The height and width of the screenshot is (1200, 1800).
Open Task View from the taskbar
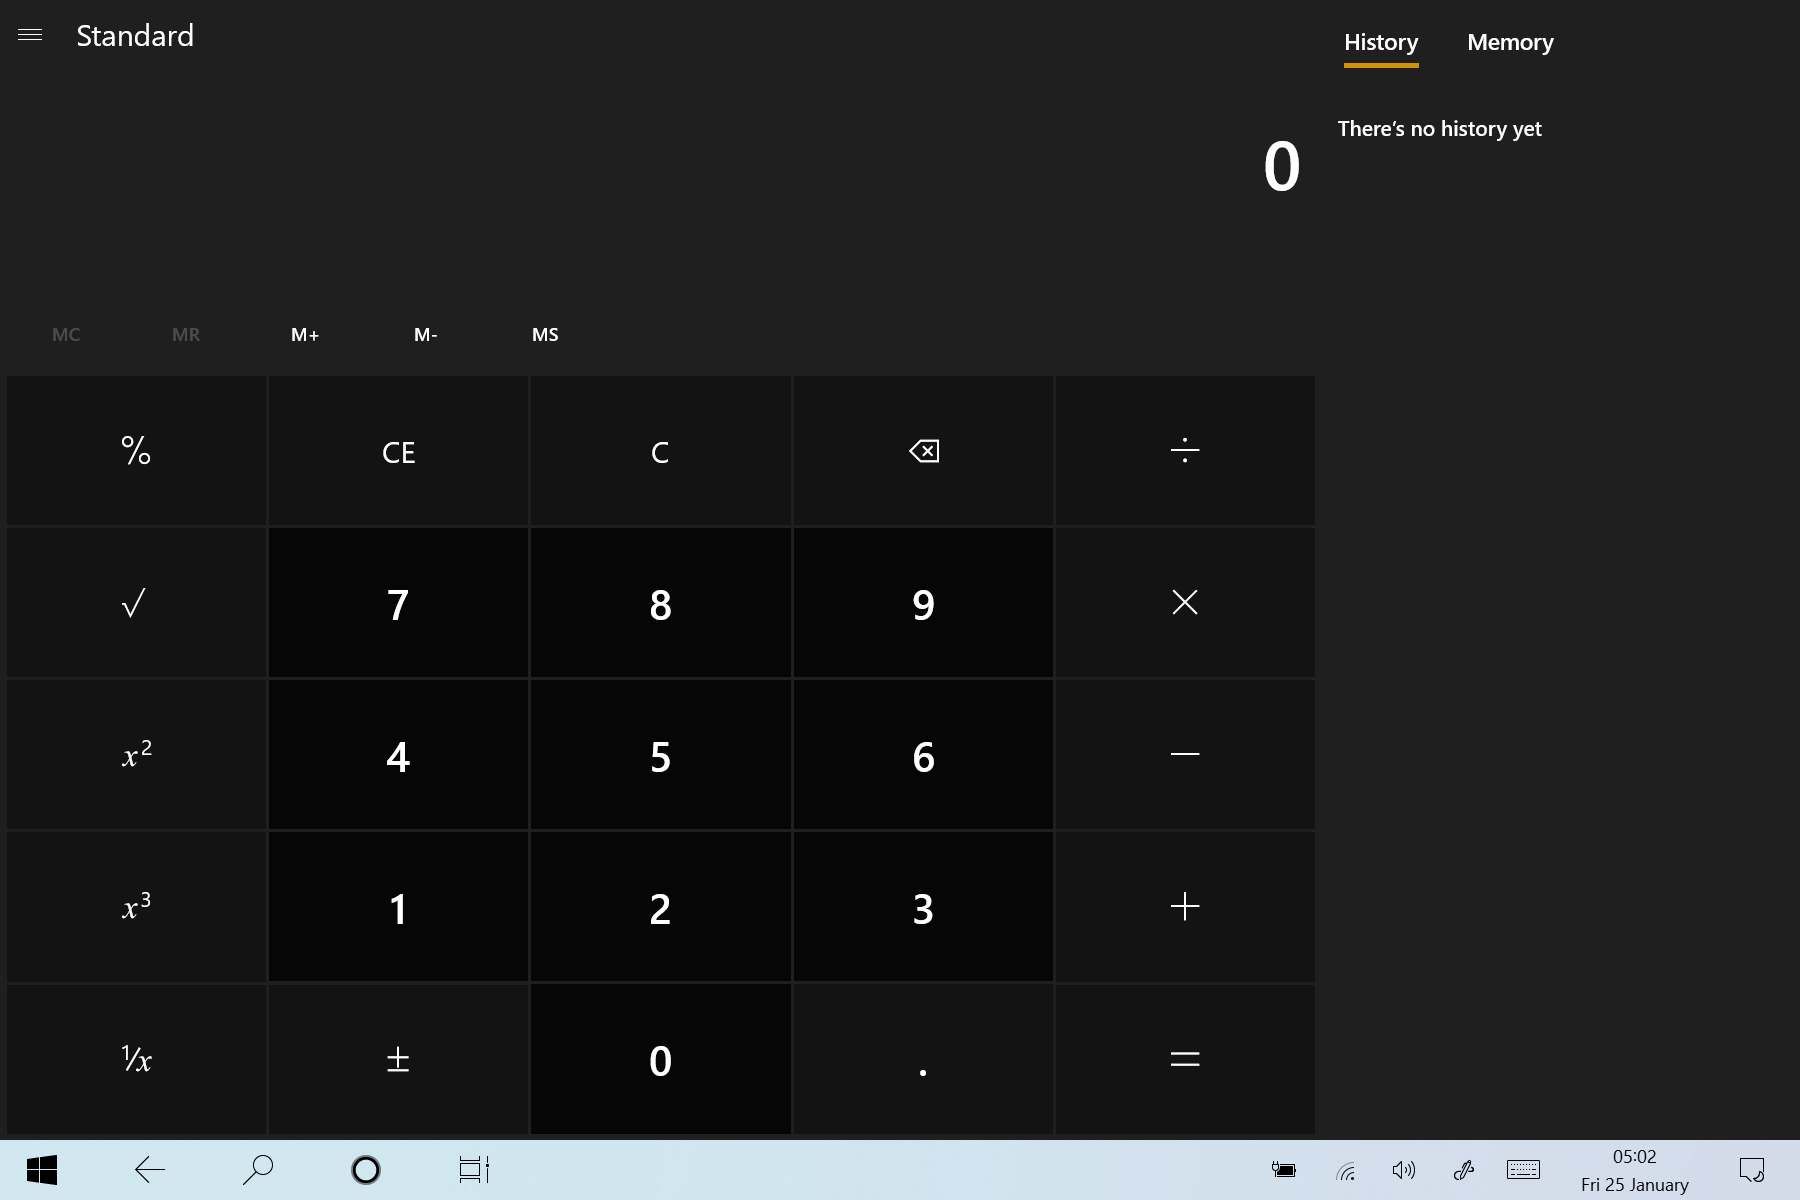[x=474, y=1168]
